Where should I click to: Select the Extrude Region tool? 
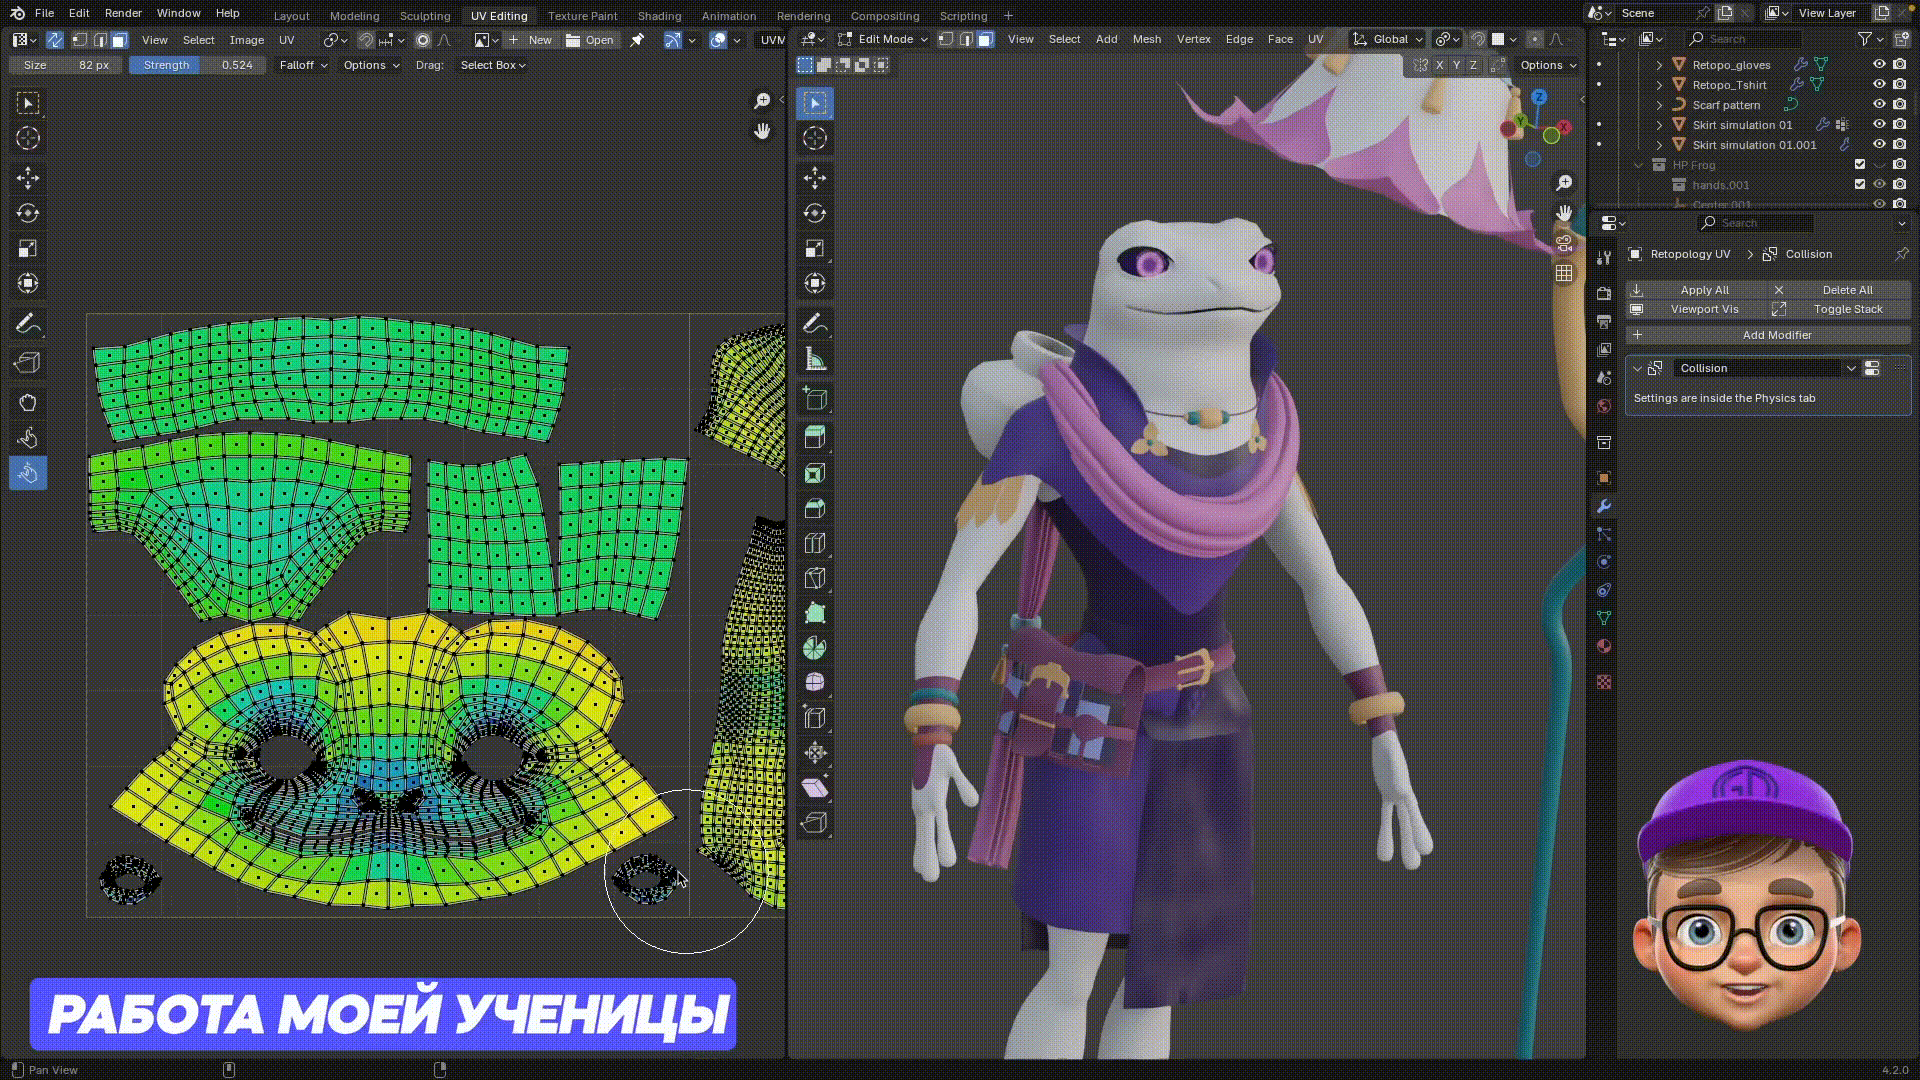point(815,438)
